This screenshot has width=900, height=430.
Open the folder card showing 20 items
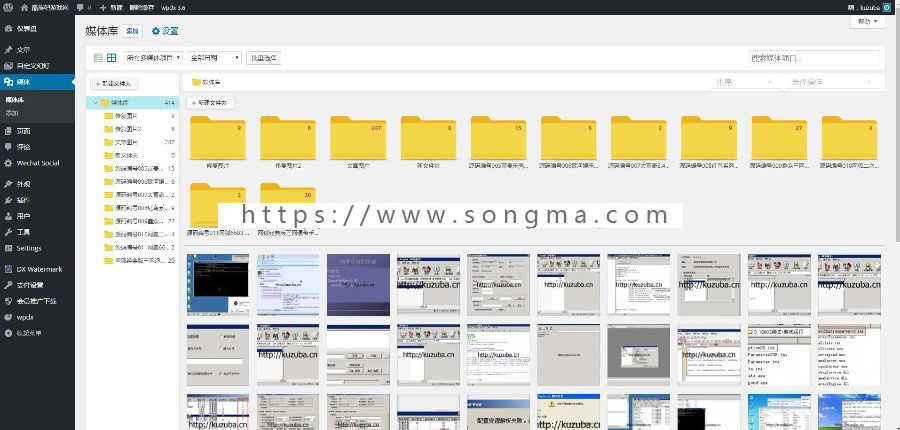(288, 210)
